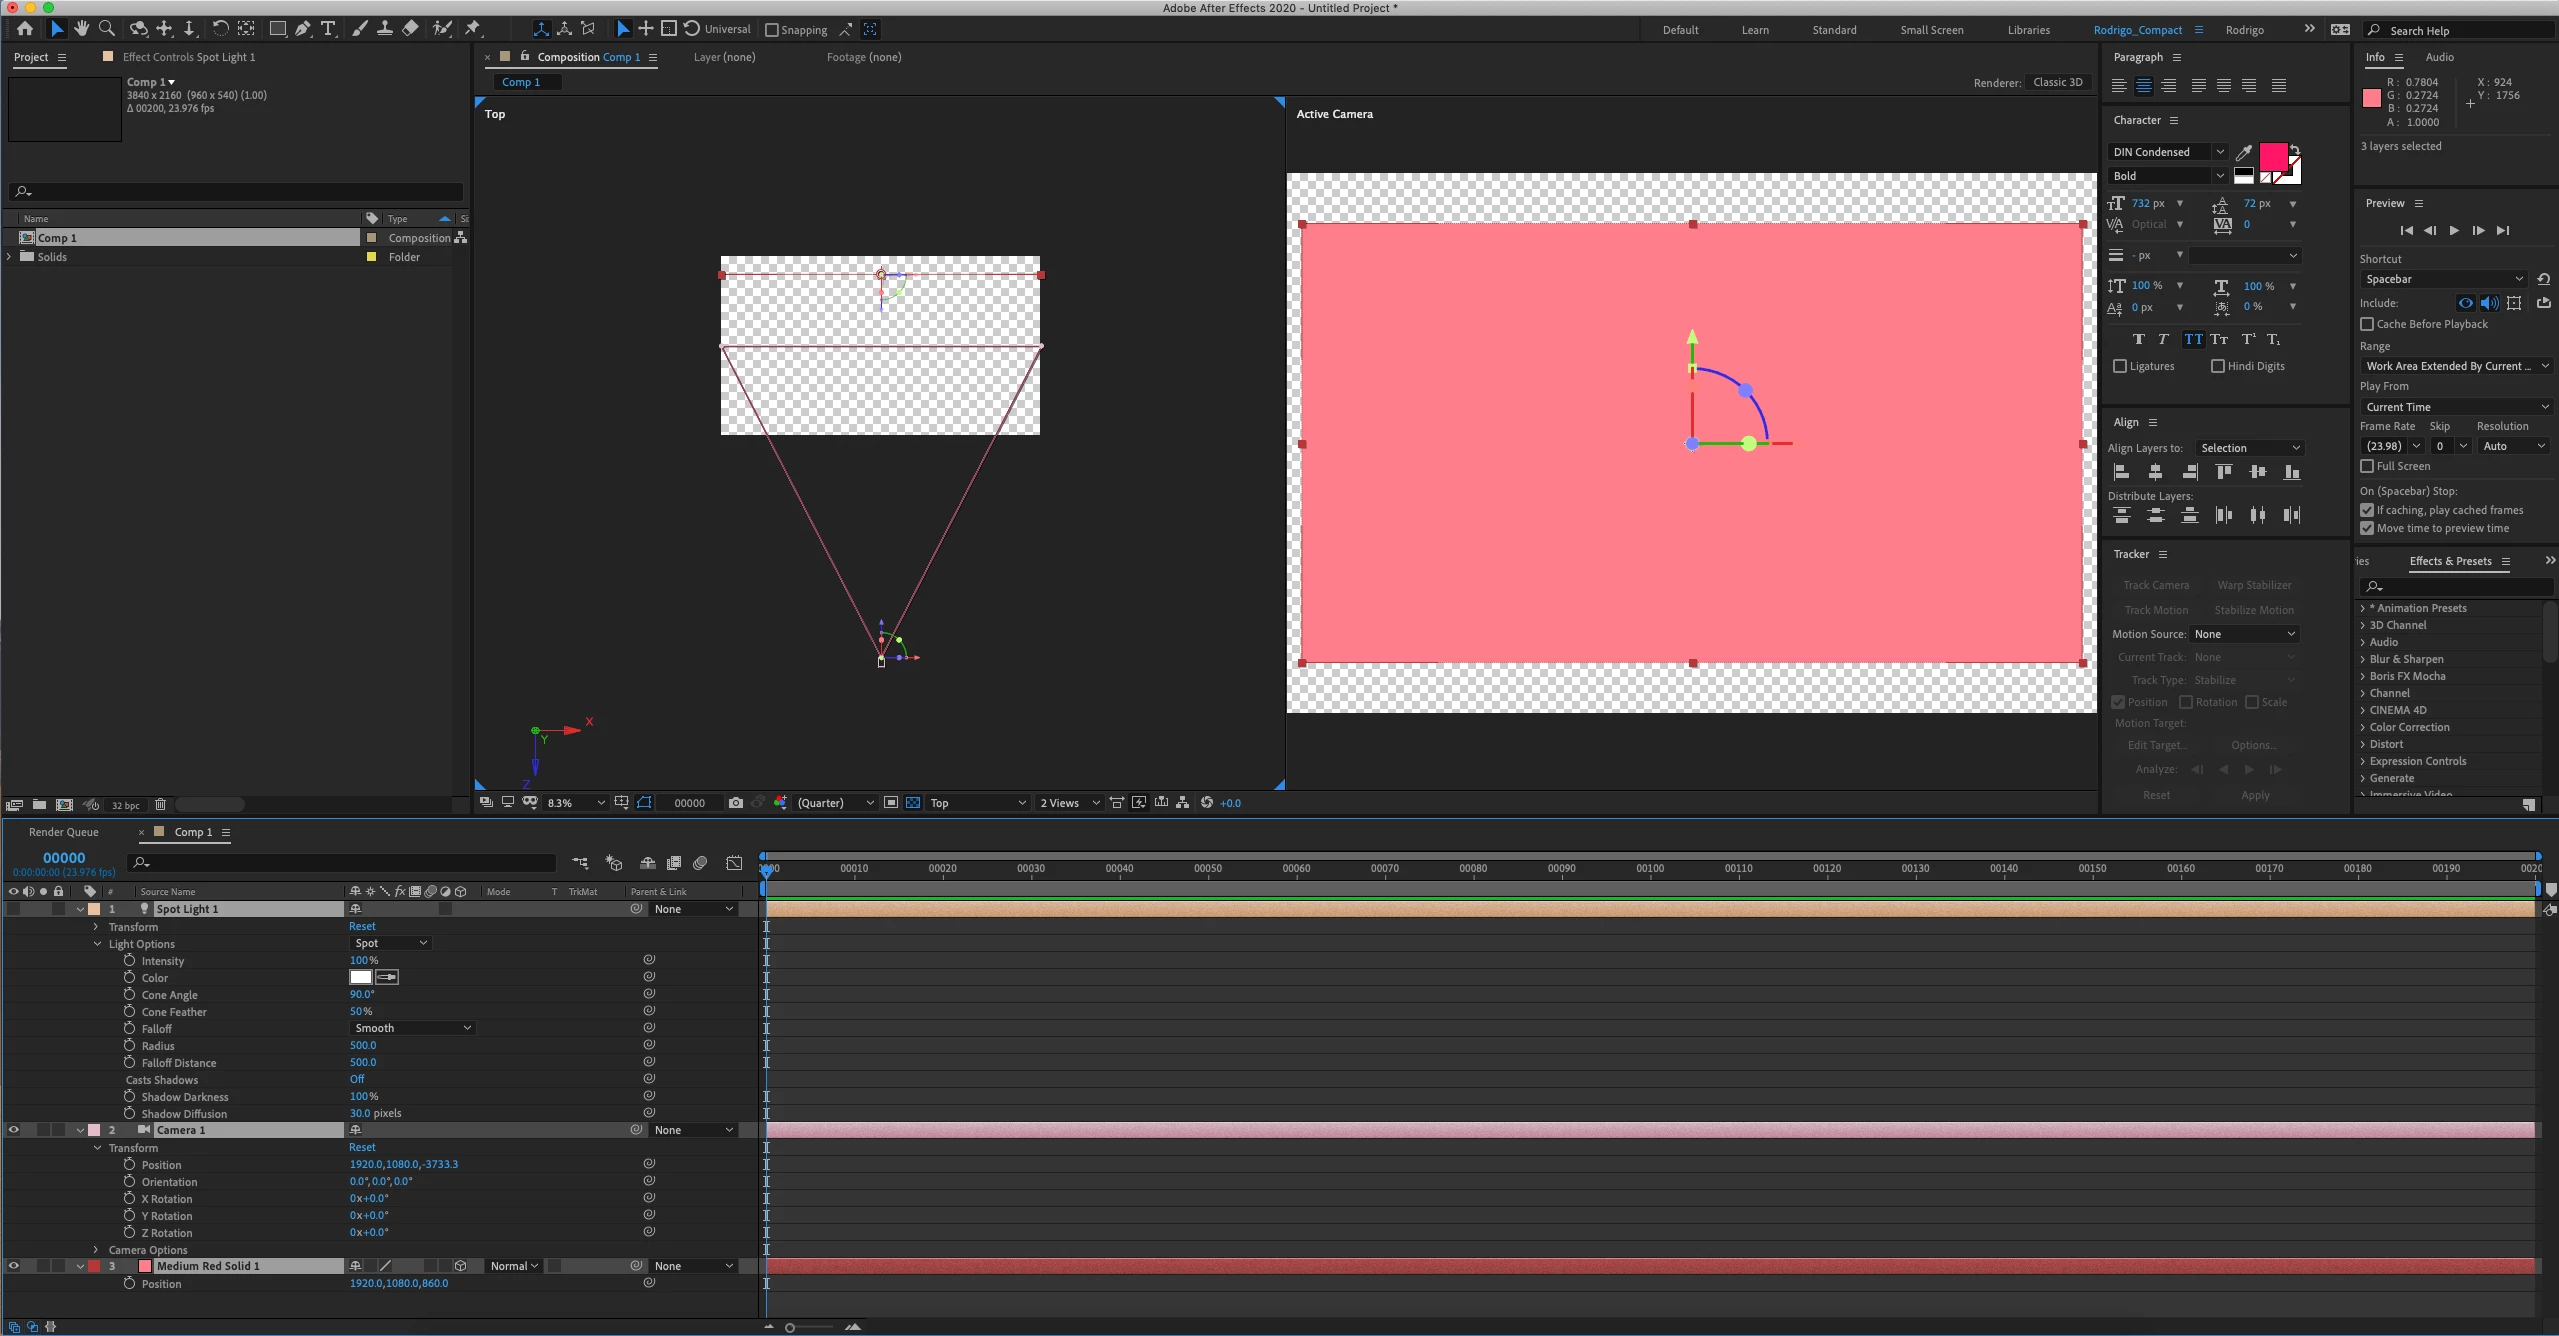Switch to the Render Queue tab
Image resolution: width=2559 pixels, height=1336 pixels.
64,832
